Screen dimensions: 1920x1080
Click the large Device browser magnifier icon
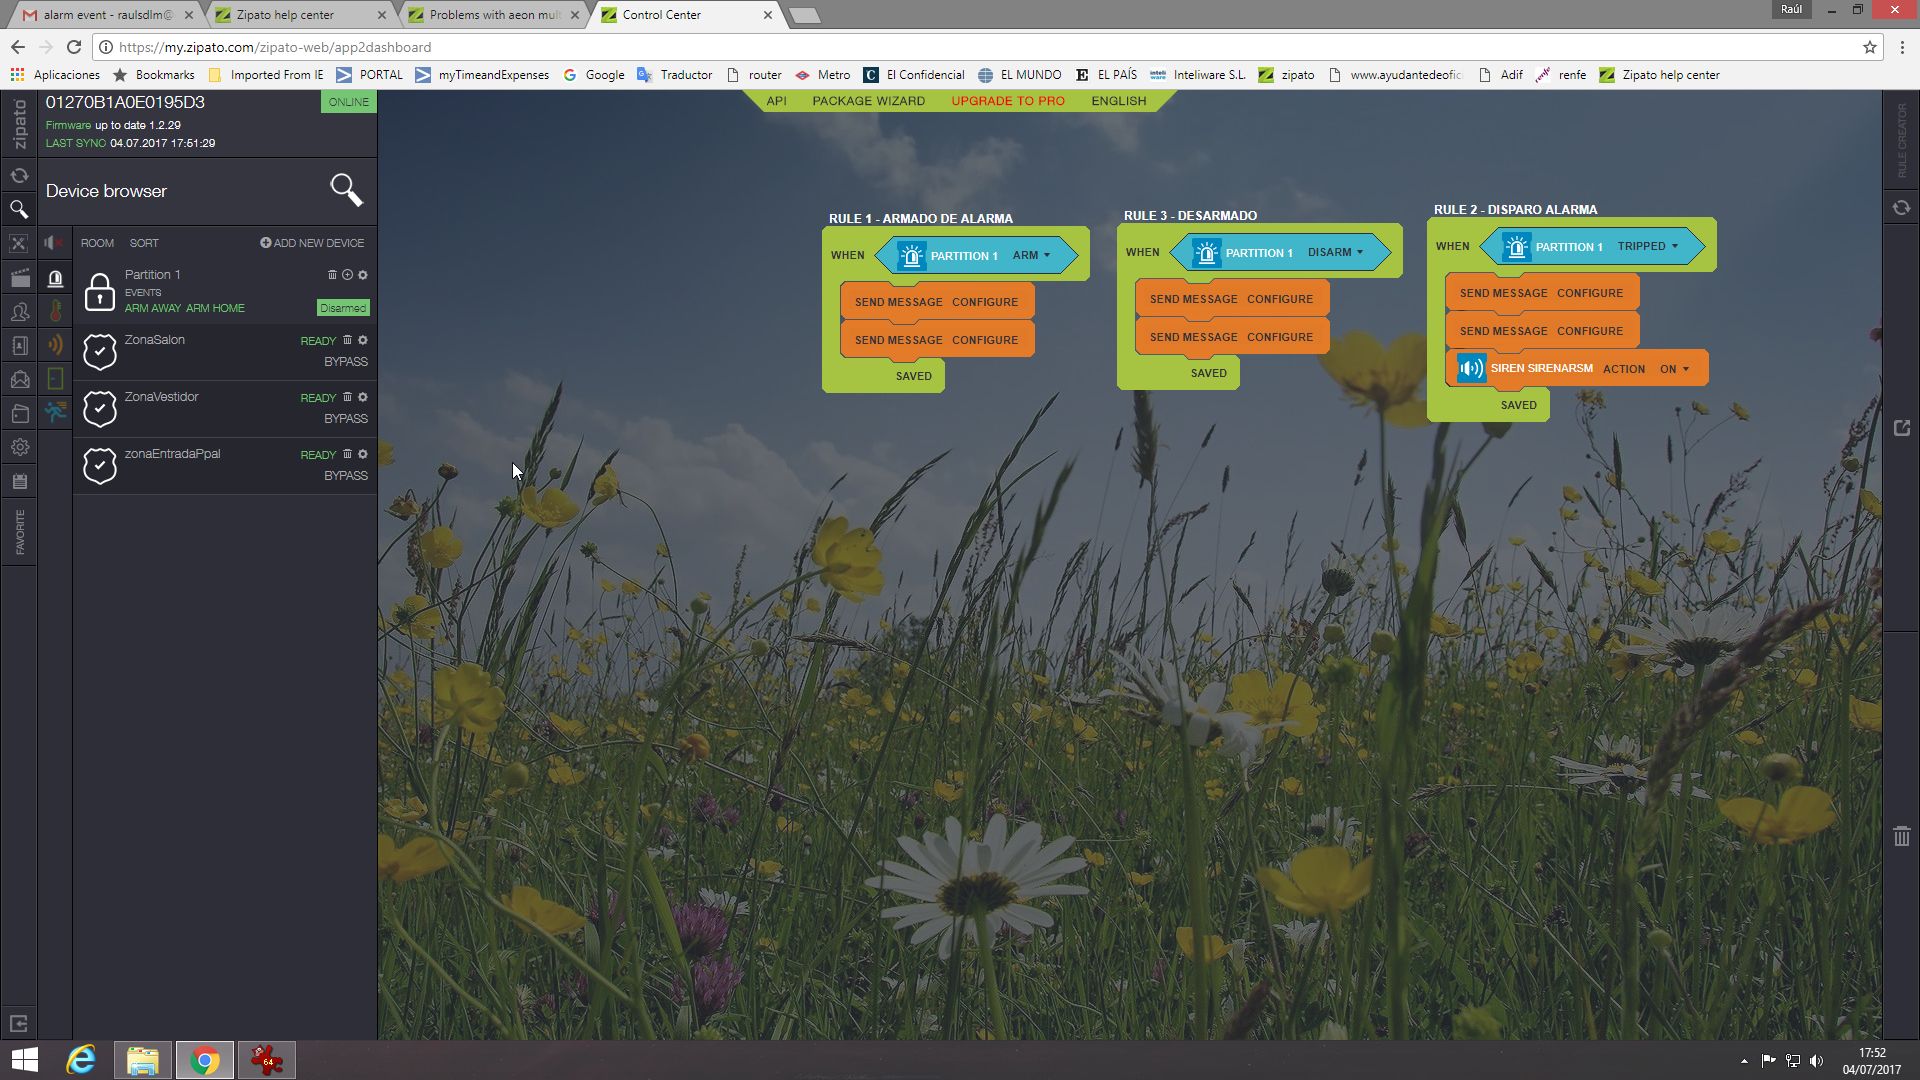point(346,189)
